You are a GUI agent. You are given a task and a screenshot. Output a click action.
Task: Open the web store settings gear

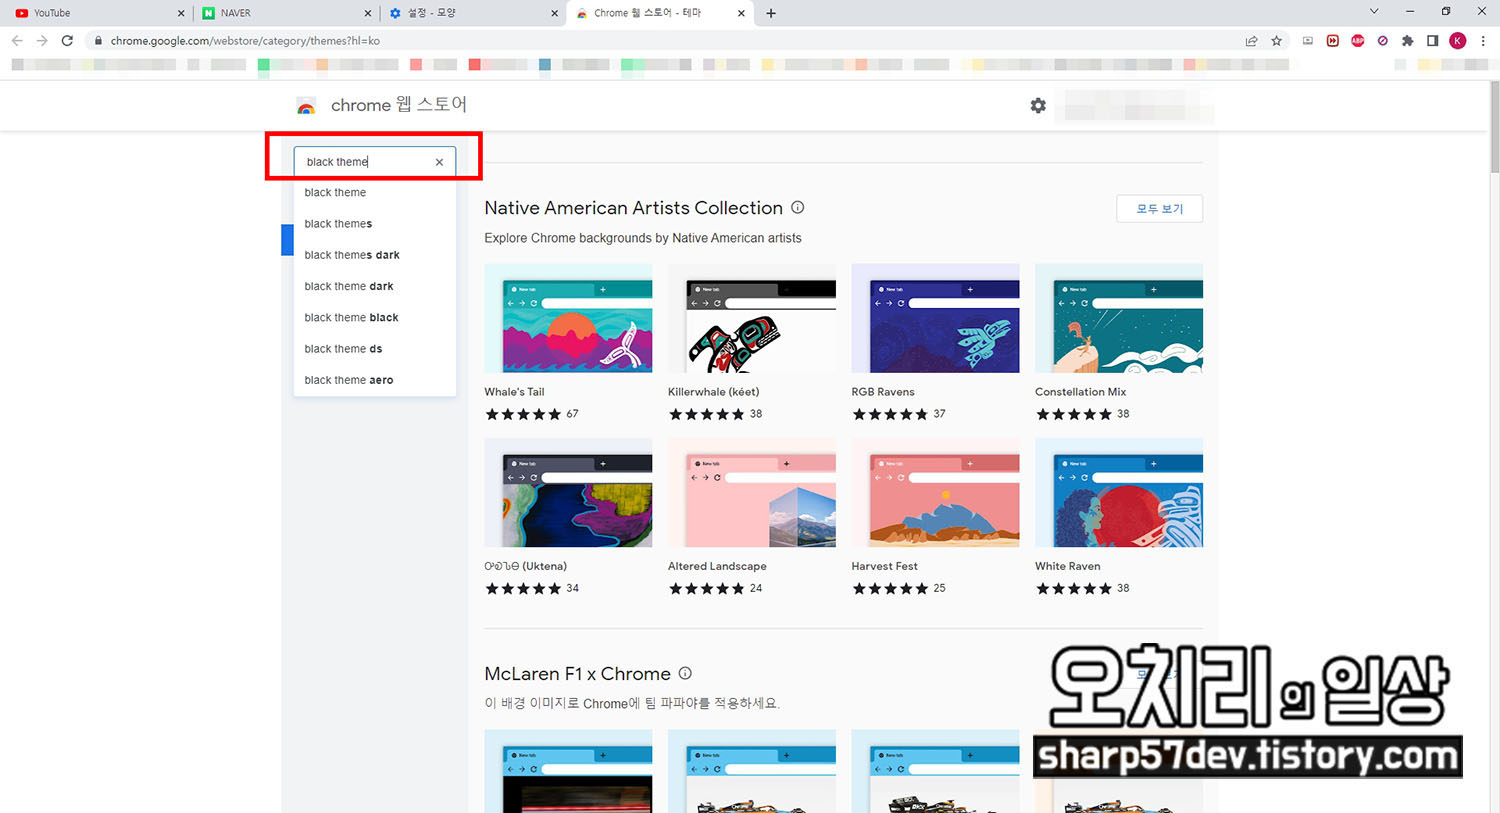(x=1038, y=105)
